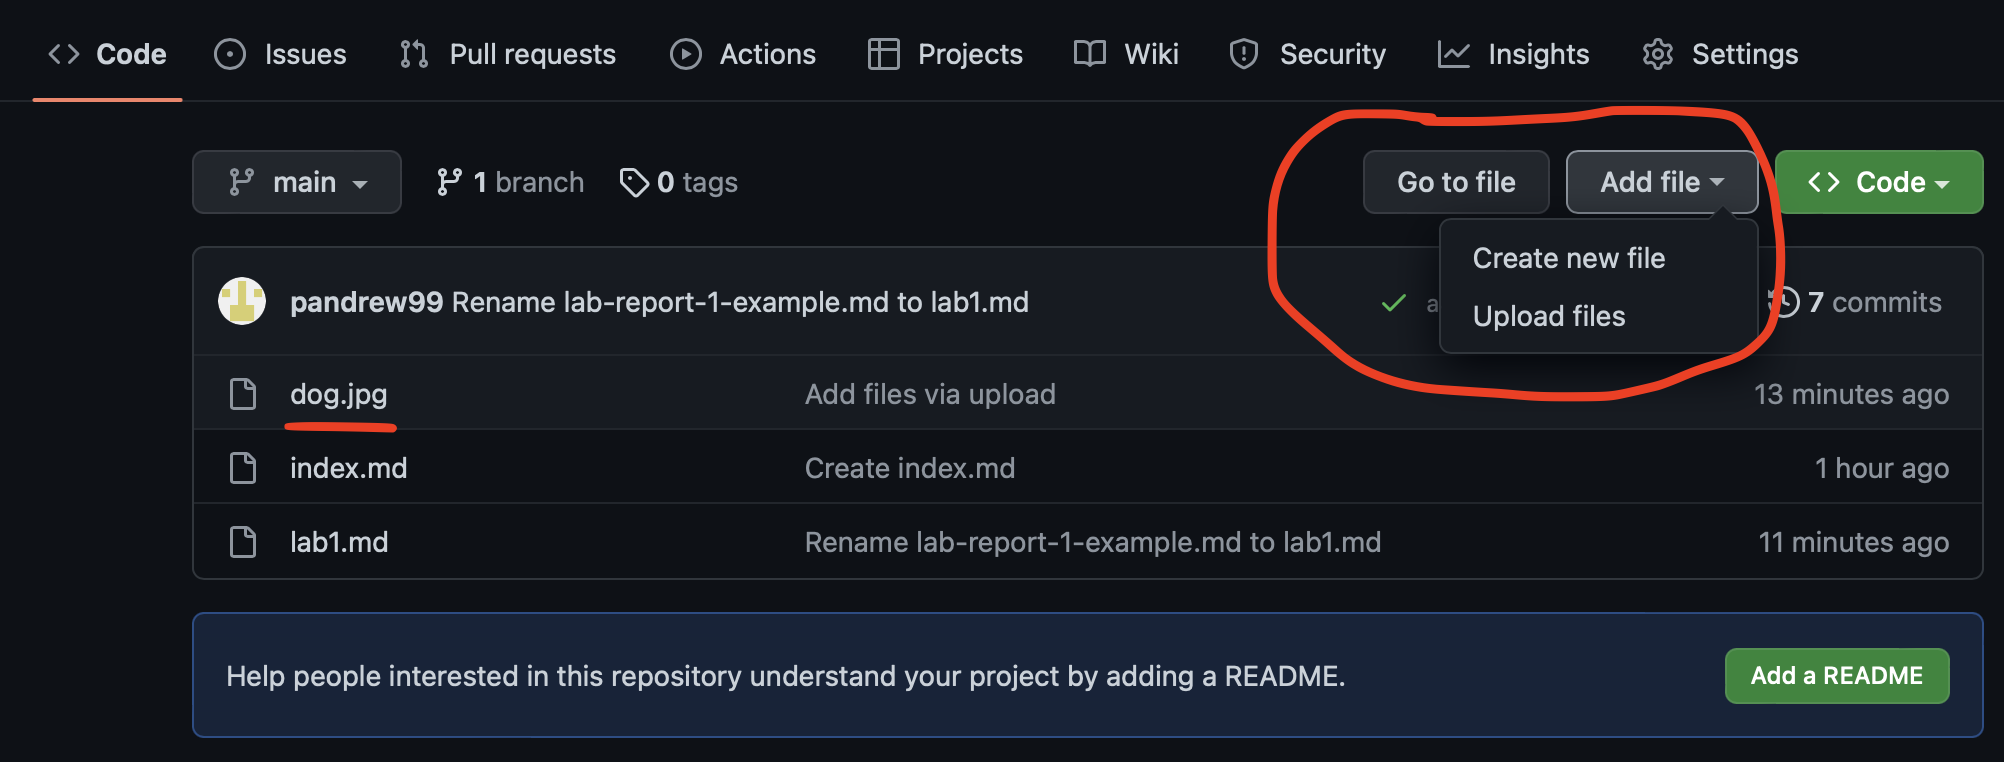Click the green commit status checkmark
2004x762 pixels.
click(x=1393, y=303)
